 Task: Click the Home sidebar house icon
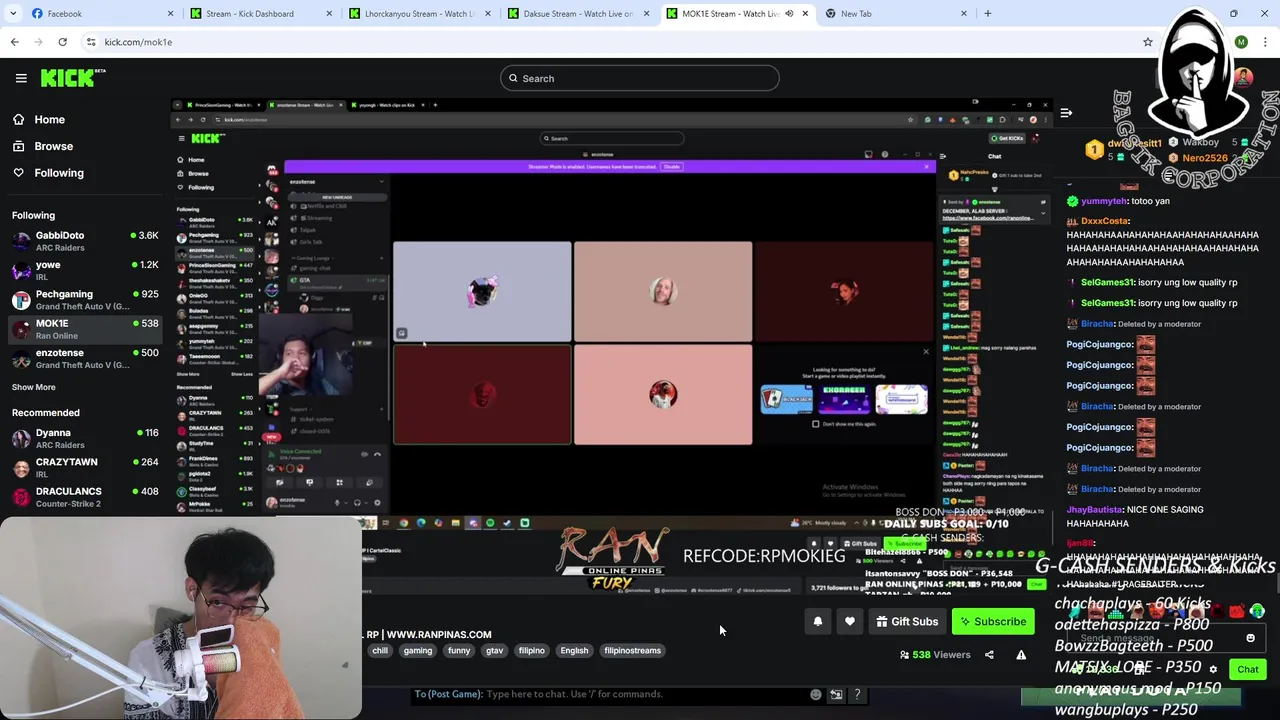(x=18, y=119)
